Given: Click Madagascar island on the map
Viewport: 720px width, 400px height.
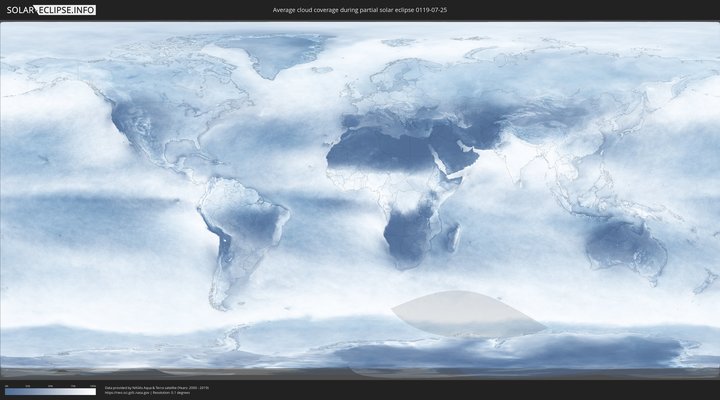Looking at the screenshot, I should point(452,237).
